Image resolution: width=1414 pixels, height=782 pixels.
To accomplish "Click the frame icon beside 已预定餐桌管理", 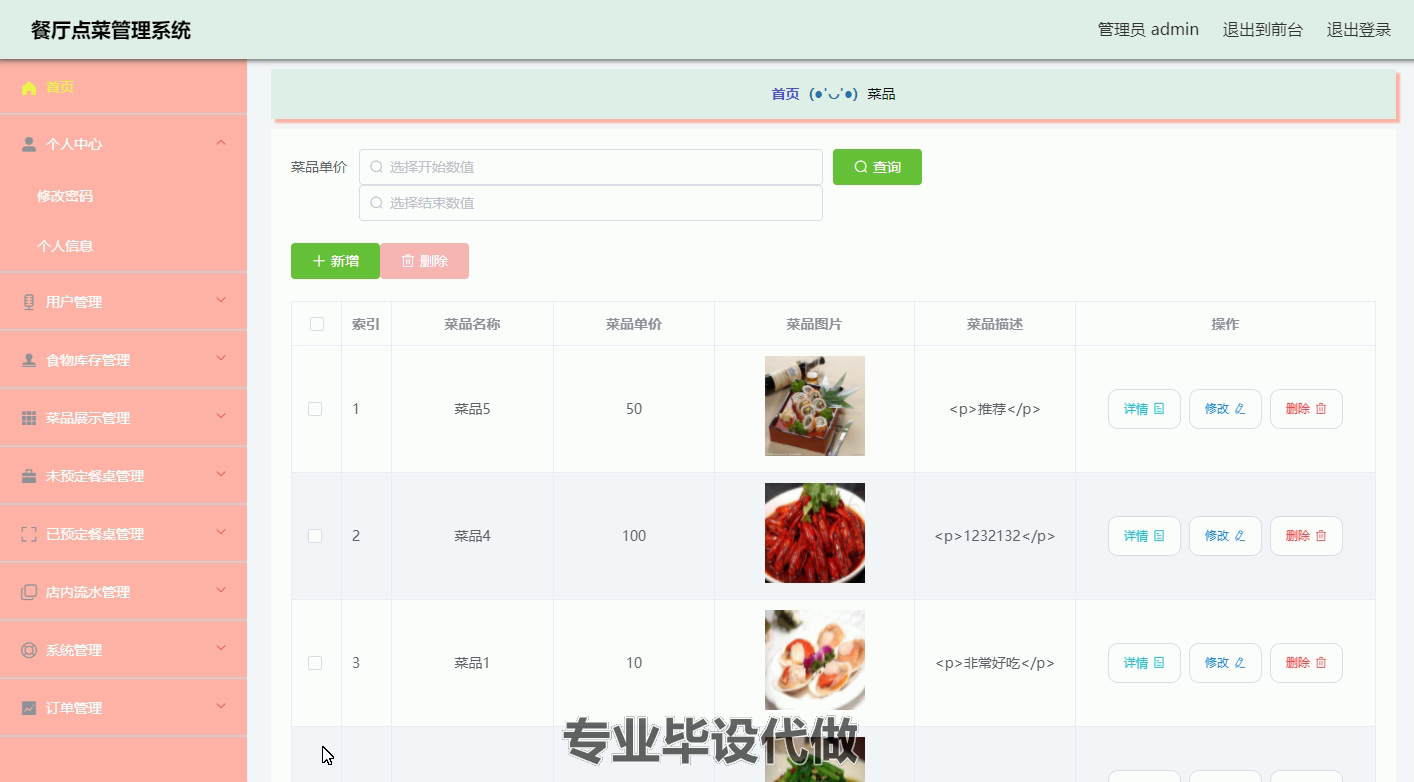I will click(x=29, y=534).
